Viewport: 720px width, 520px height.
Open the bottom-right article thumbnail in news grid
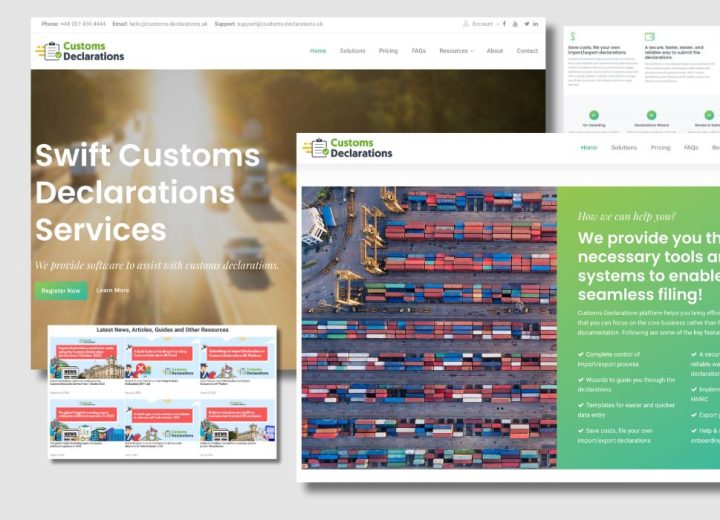(x=237, y=421)
